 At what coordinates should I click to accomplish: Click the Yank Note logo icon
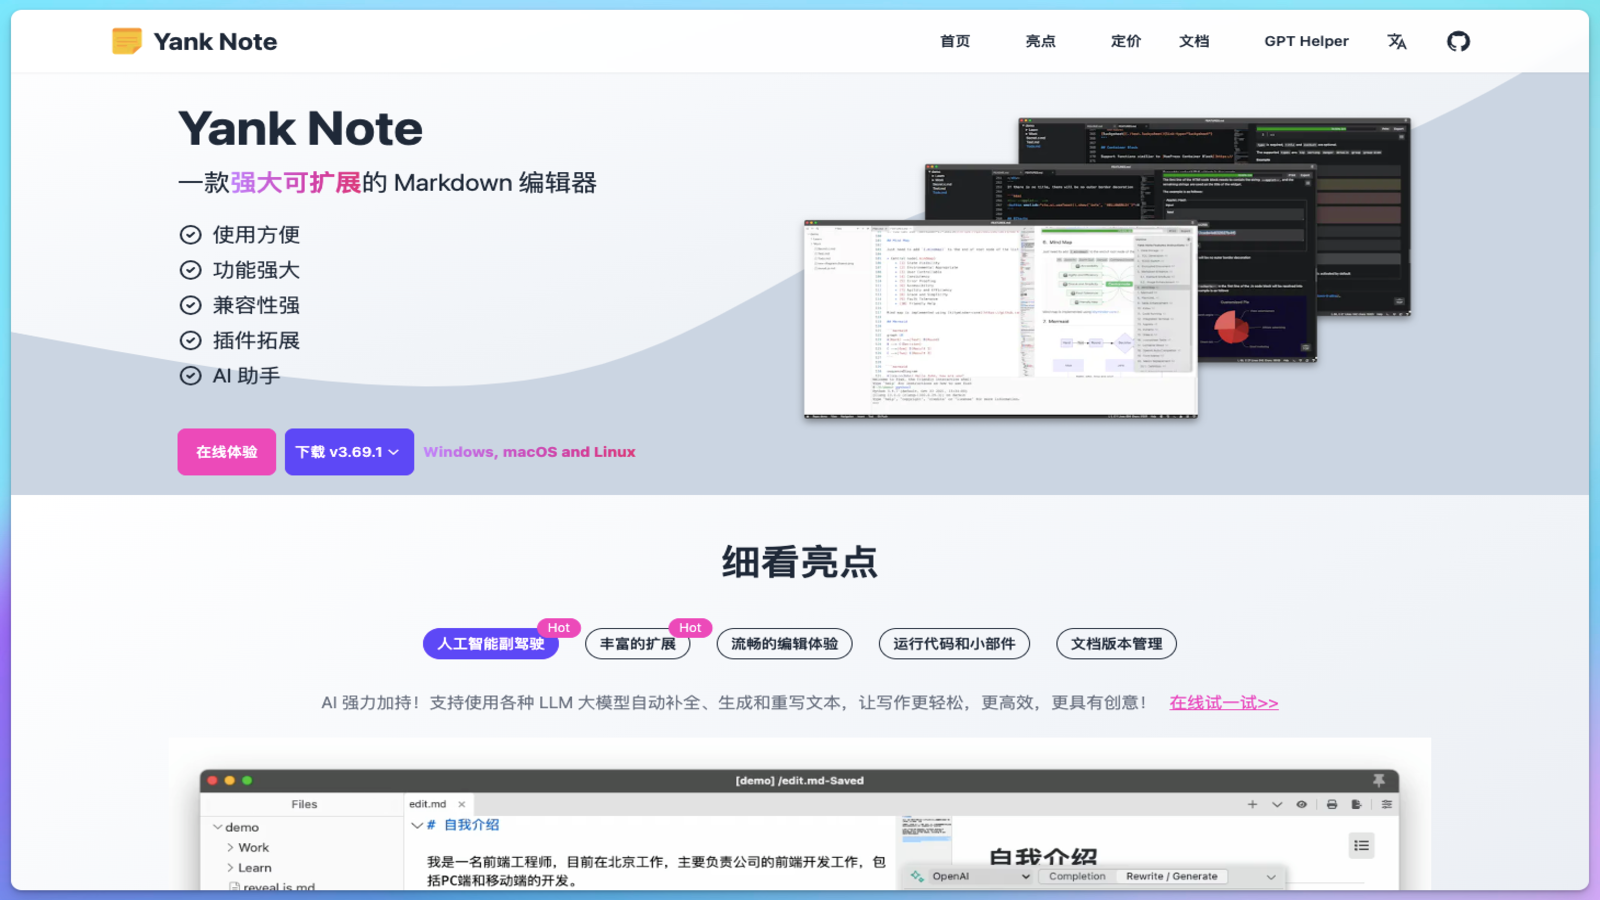(x=127, y=41)
